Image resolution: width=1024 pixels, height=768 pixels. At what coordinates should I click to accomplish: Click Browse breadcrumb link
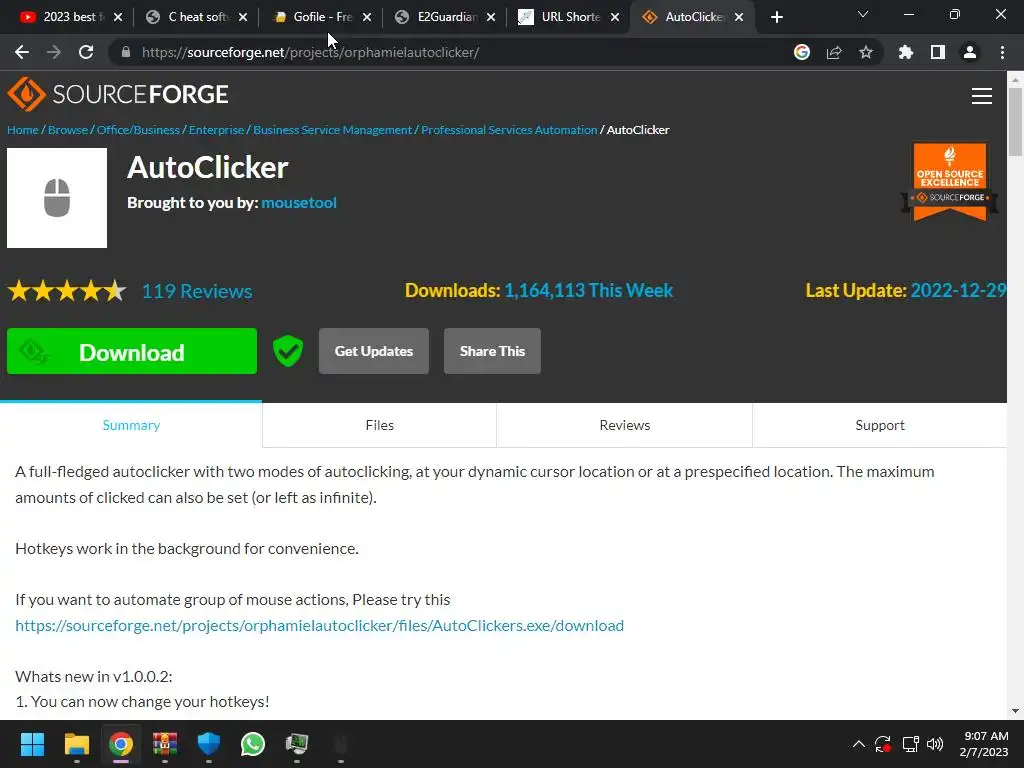coord(68,130)
